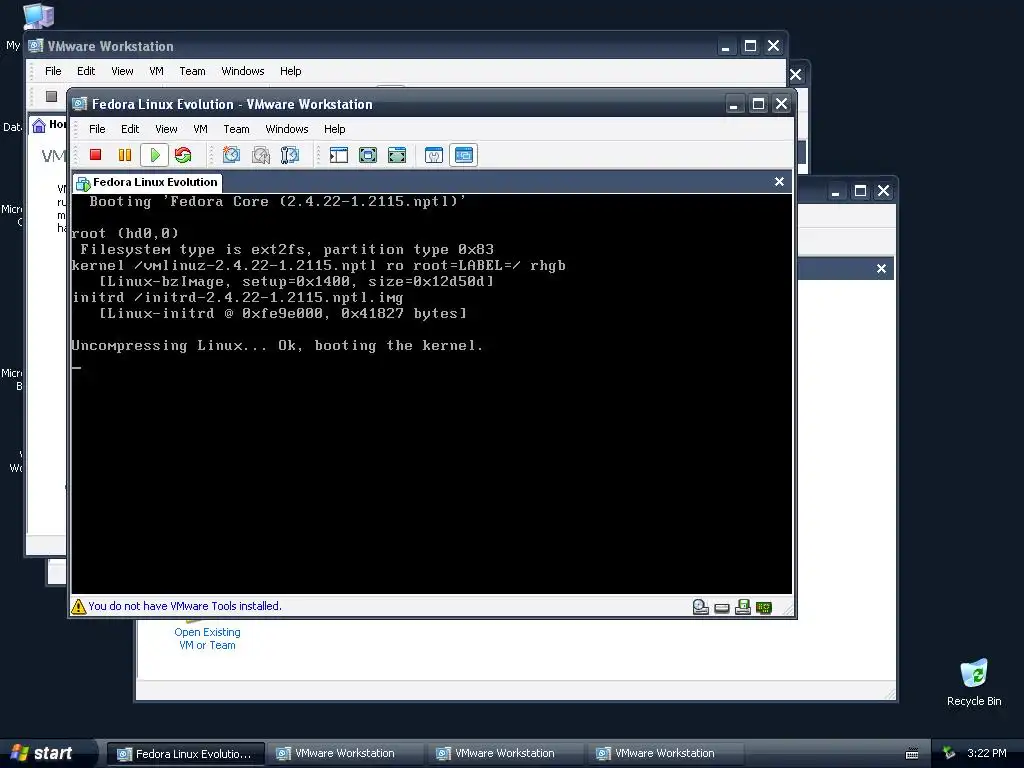1024x768 pixels.
Task: Click the VMware icon in the Fedora title bar
Action: 80,104
